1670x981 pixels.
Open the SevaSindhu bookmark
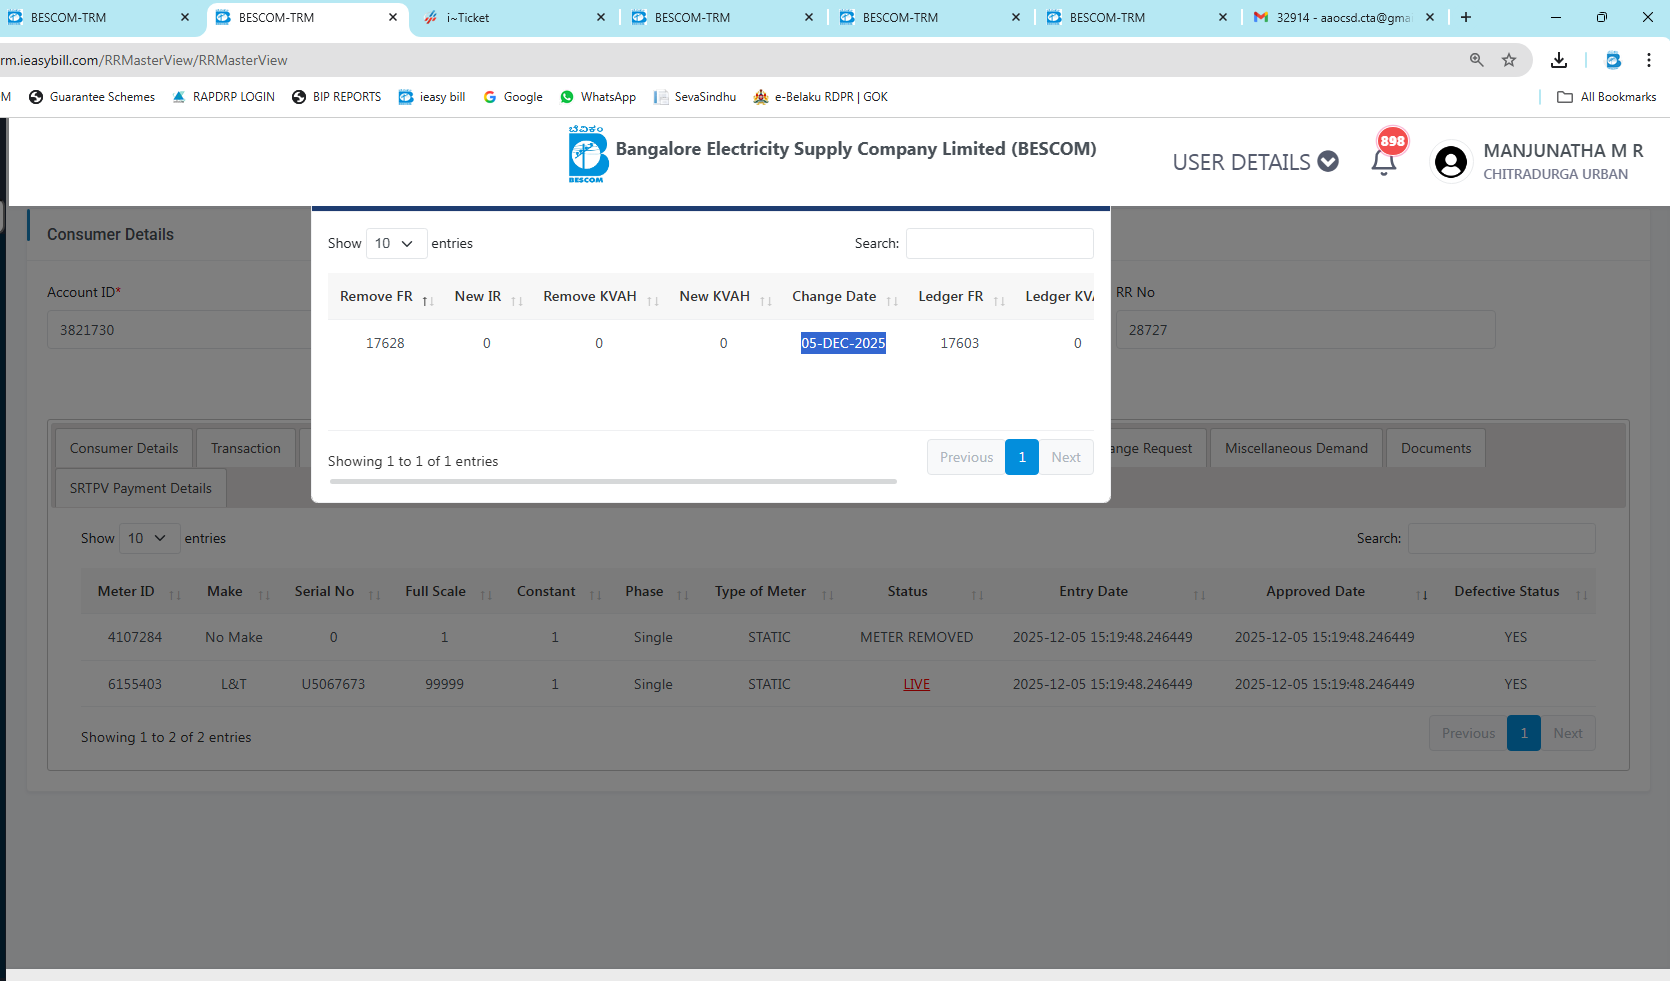695,97
